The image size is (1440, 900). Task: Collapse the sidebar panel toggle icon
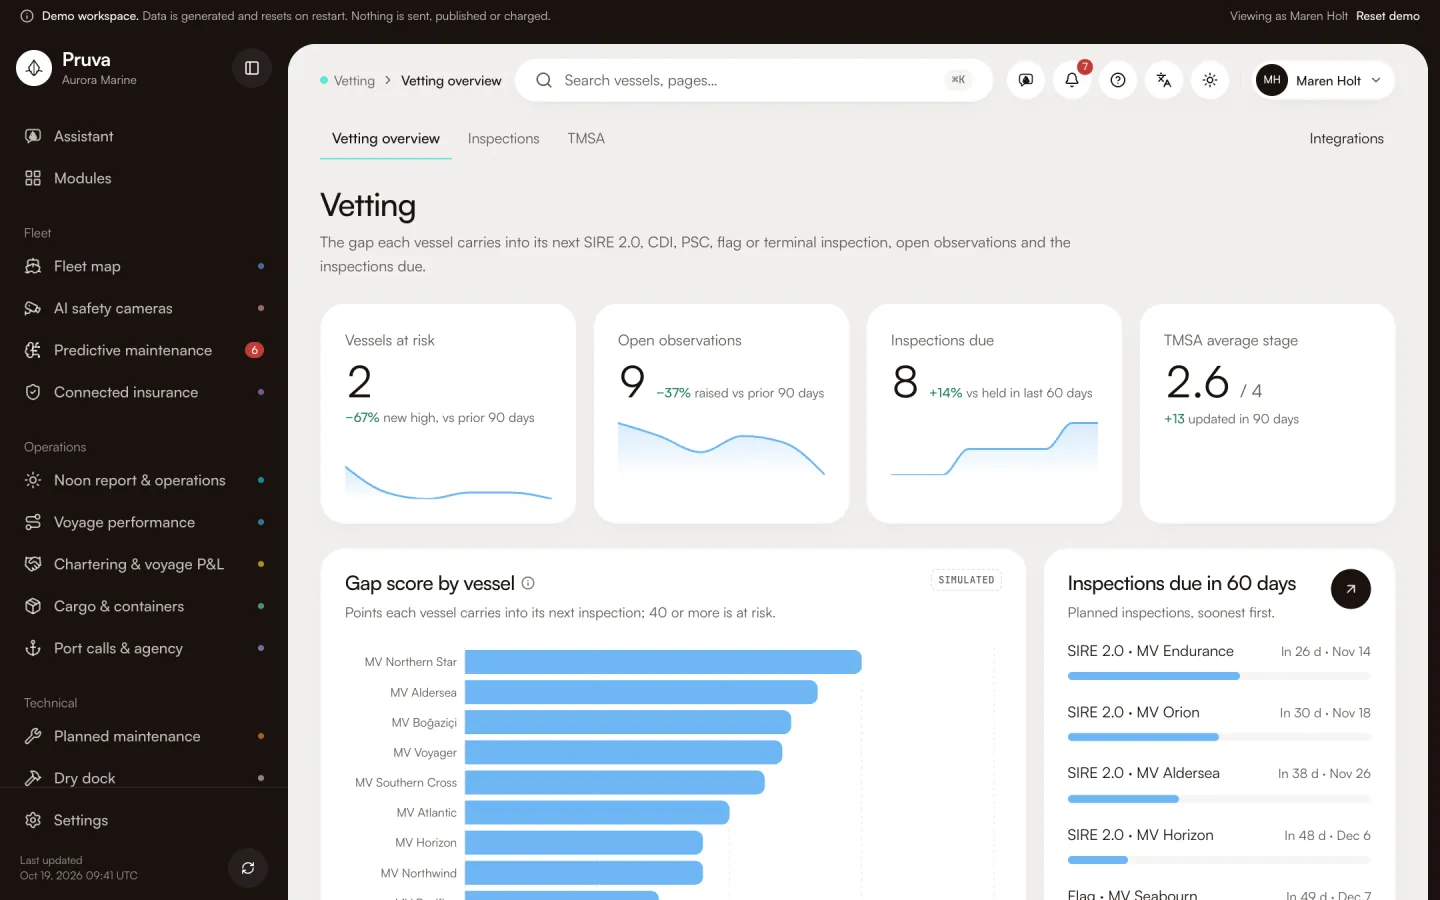[x=252, y=68]
